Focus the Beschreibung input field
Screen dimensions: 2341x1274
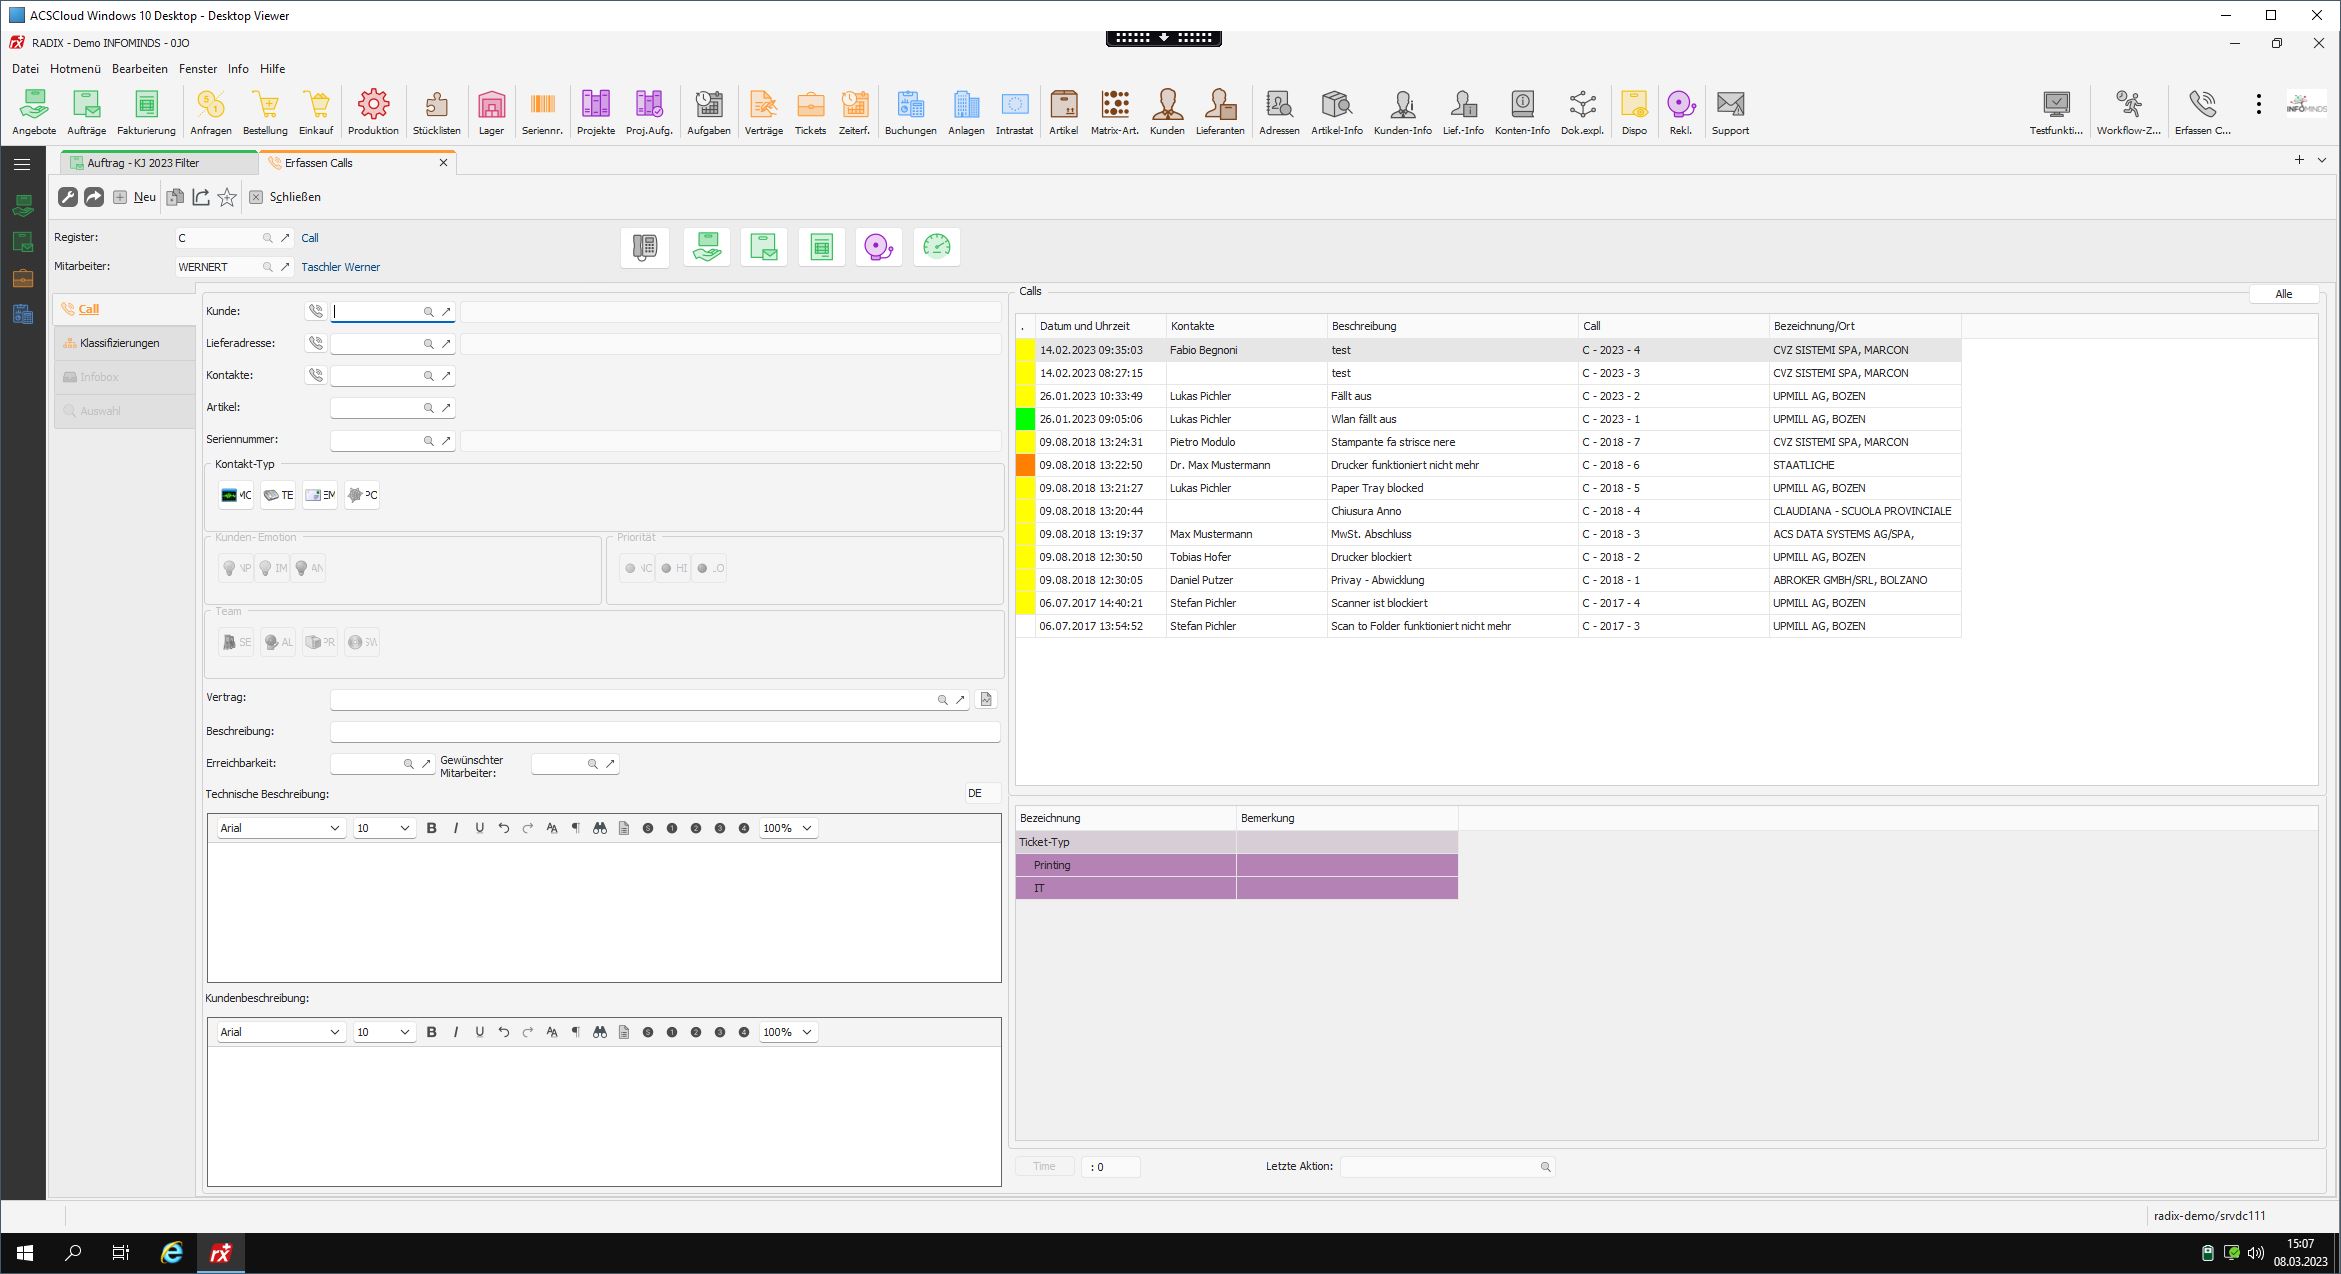tap(665, 732)
